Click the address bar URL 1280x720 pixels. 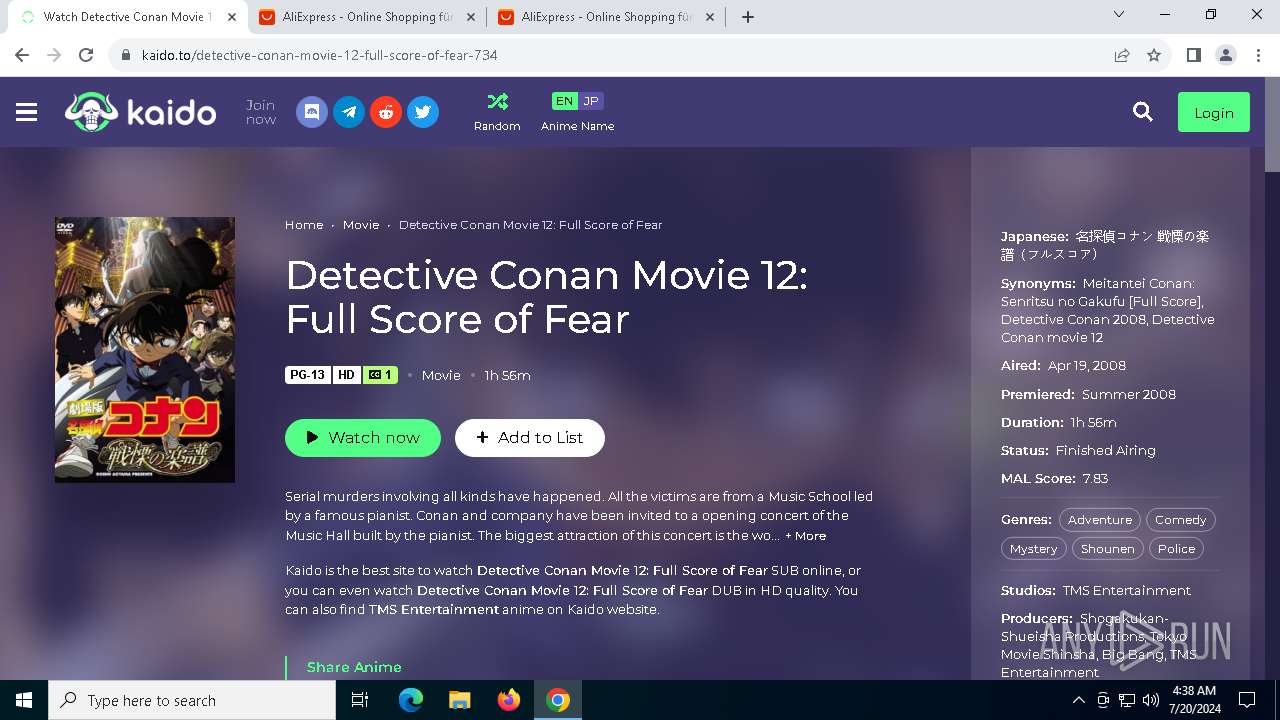[x=320, y=55]
